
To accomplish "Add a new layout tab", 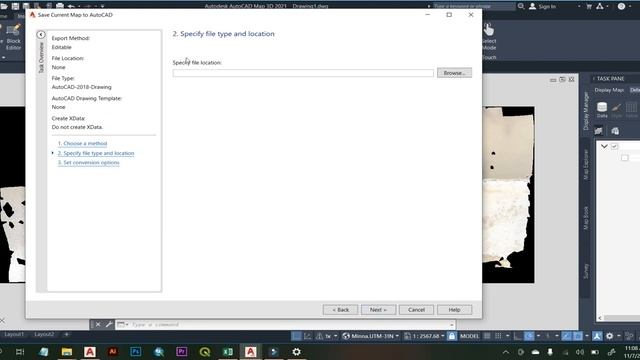I will tap(67, 334).
